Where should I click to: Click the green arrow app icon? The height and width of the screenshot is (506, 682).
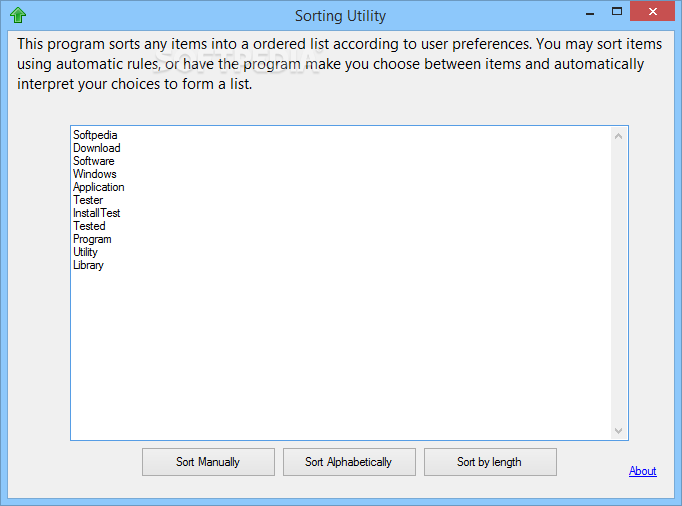point(17,15)
